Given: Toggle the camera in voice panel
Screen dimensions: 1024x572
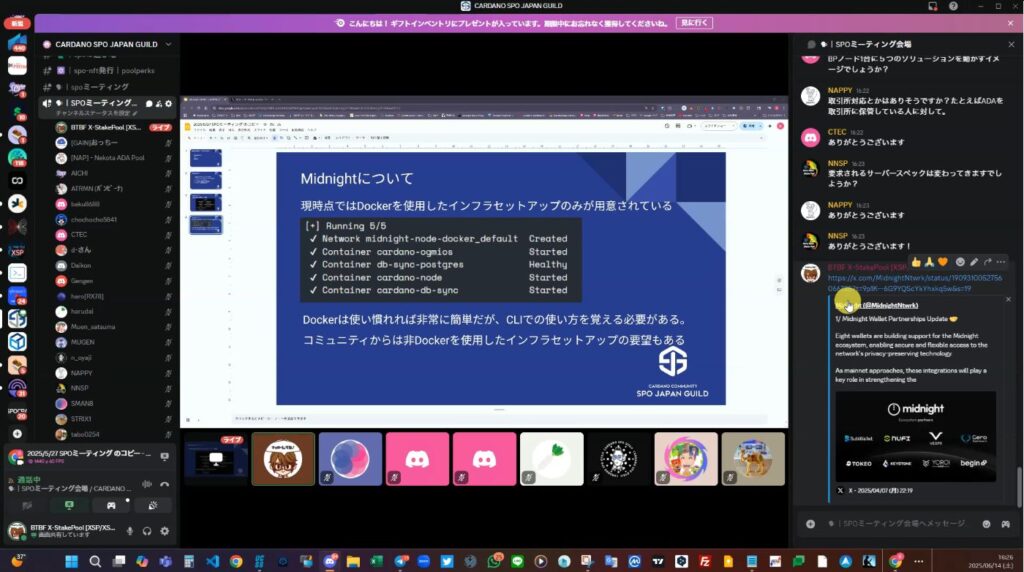Looking at the screenshot, I should pyautogui.click(x=27, y=505).
